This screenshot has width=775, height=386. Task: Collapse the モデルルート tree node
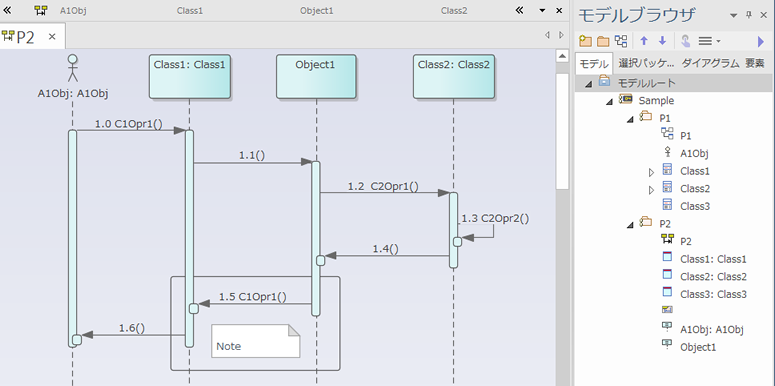[588, 85]
